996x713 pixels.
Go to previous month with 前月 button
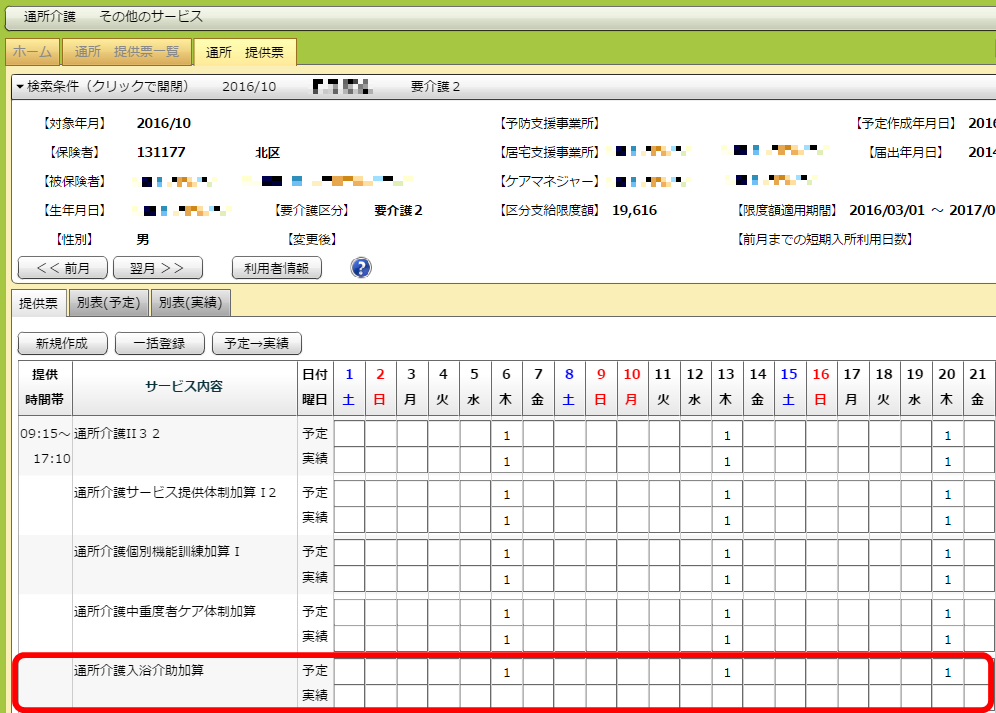(63, 268)
